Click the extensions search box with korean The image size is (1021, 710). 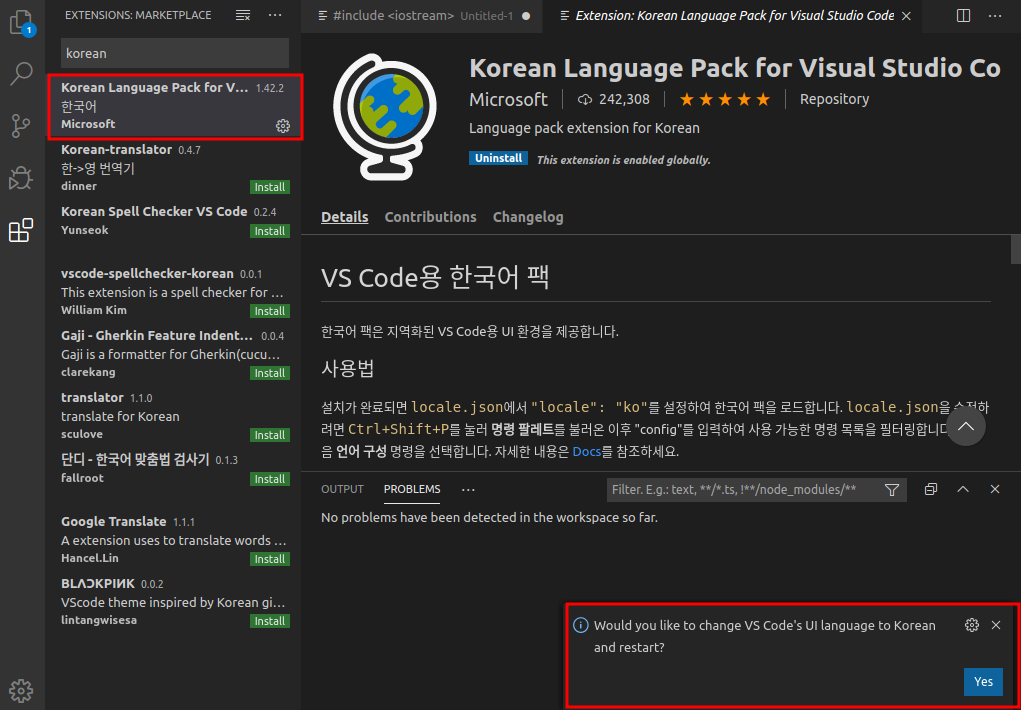pos(175,53)
